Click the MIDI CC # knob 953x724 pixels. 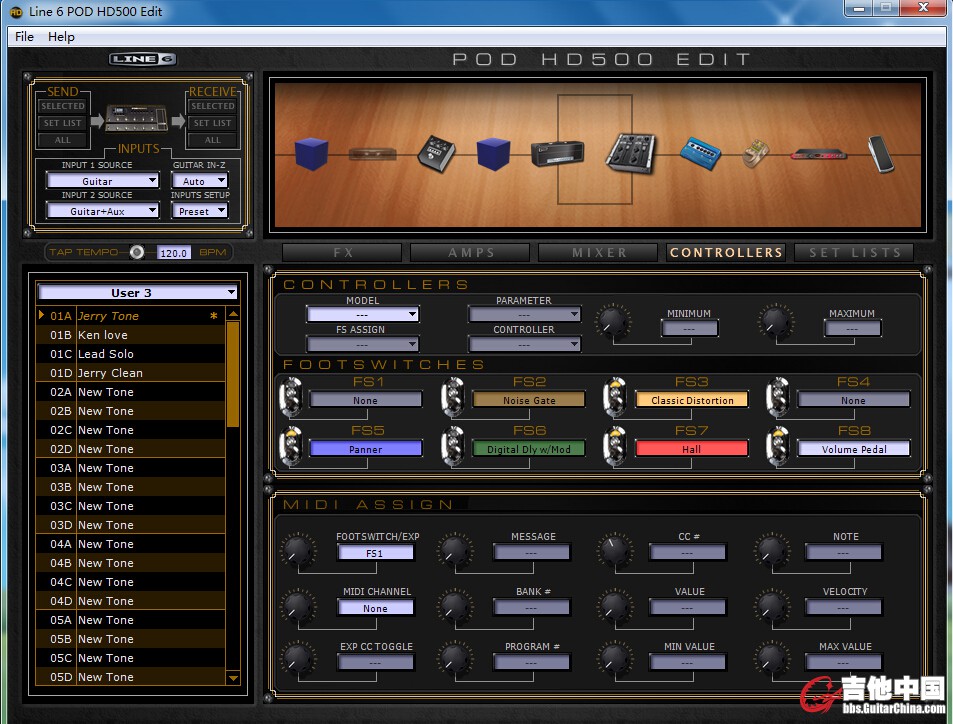(615, 551)
